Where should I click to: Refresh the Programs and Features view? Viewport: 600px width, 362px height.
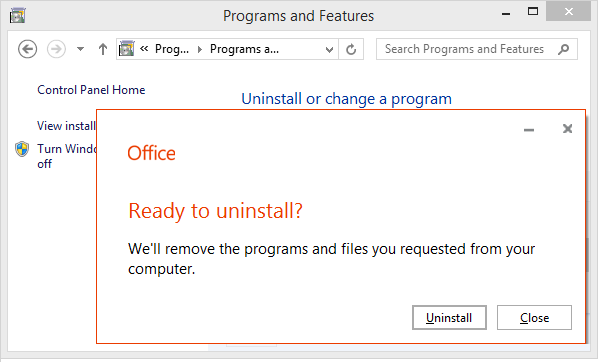point(351,49)
